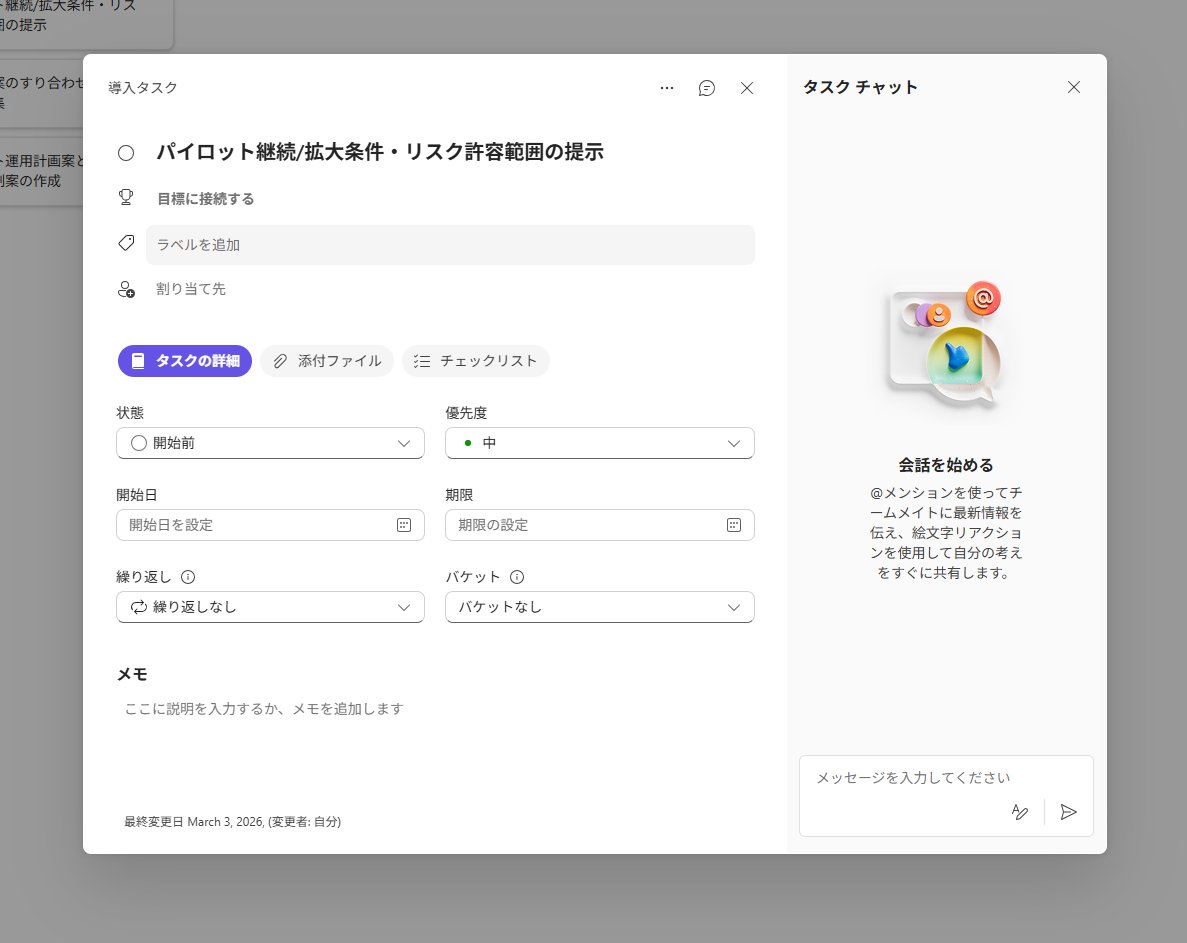Open the バケット dropdown

click(x=599, y=606)
